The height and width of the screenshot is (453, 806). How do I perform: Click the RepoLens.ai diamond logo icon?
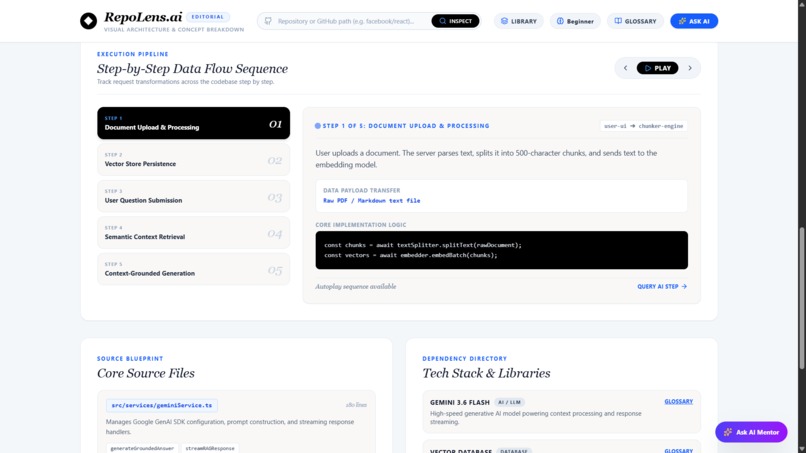coord(88,21)
